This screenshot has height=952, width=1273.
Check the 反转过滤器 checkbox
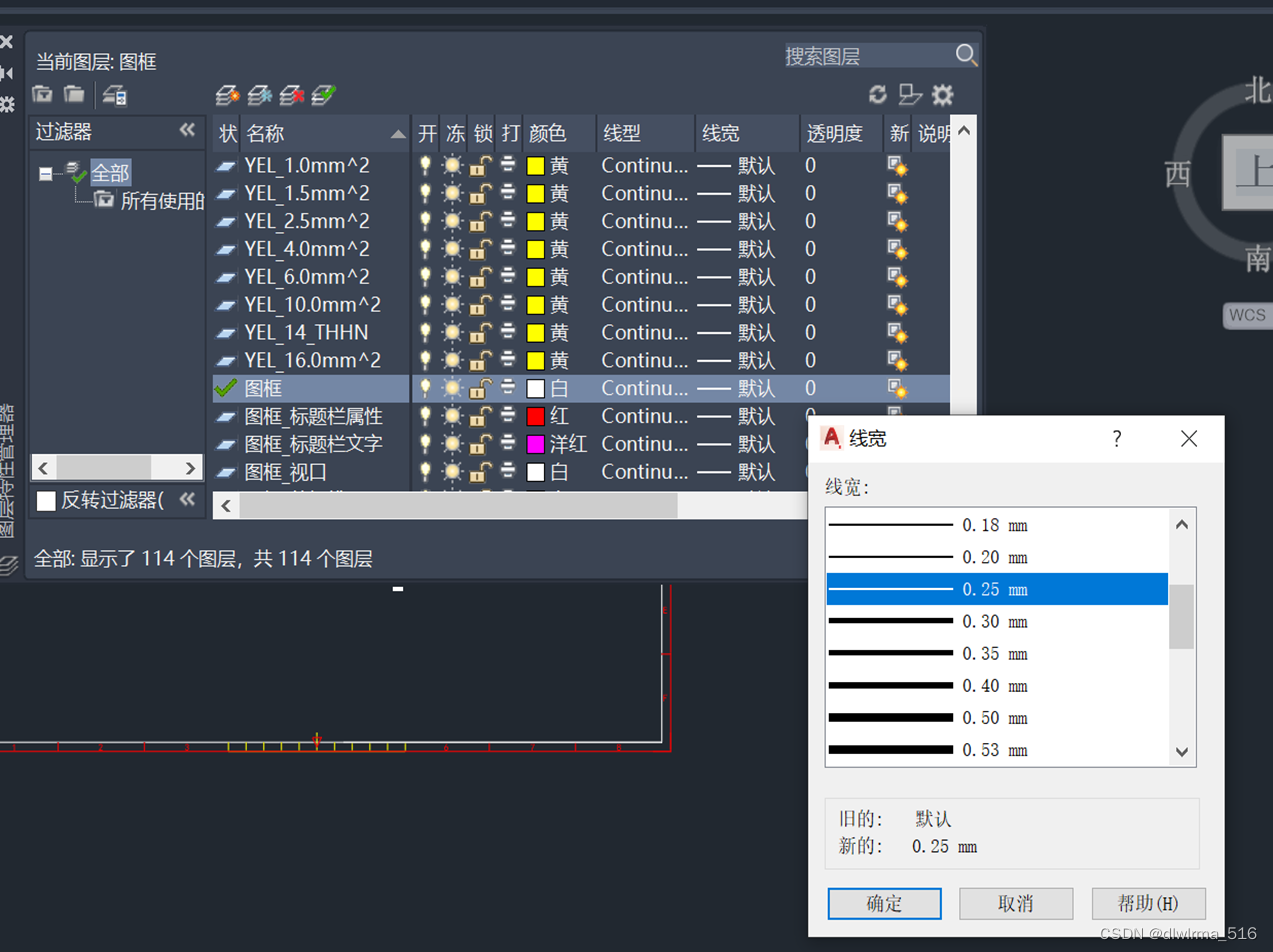pyautogui.click(x=46, y=501)
